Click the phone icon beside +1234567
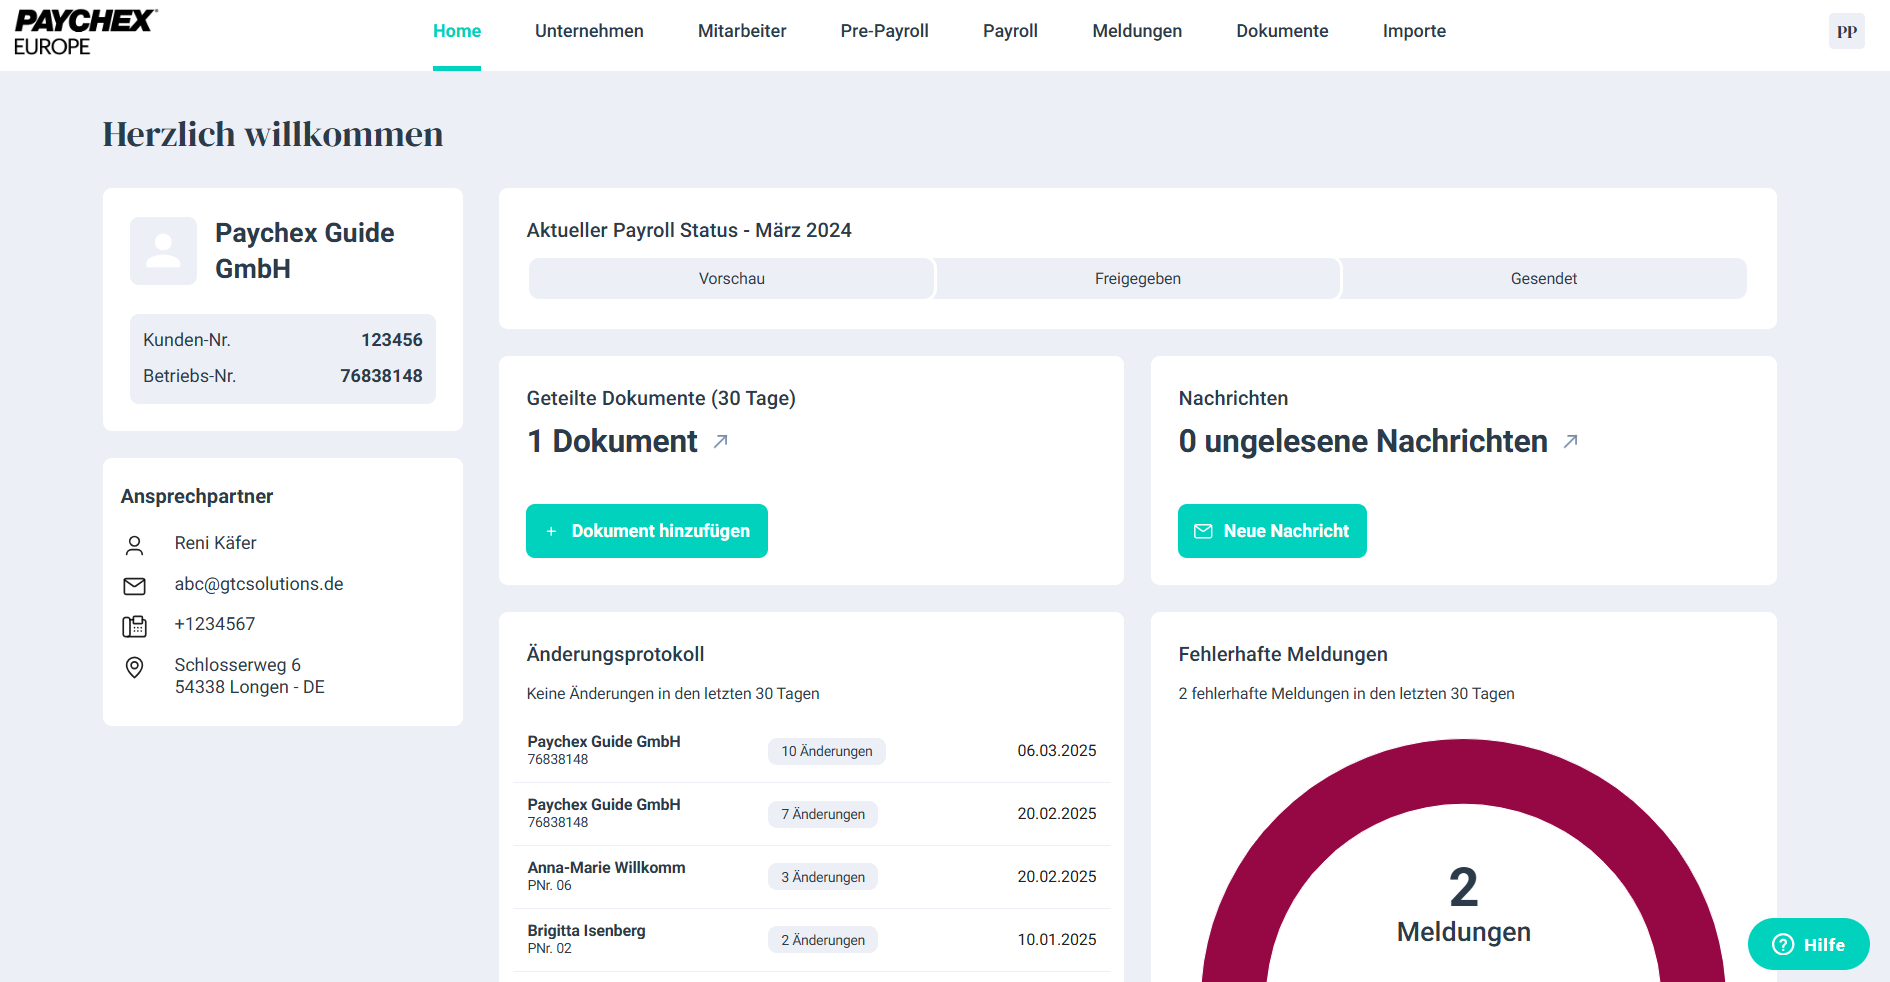Viewport: 1890px width, 982px height. 134,626
